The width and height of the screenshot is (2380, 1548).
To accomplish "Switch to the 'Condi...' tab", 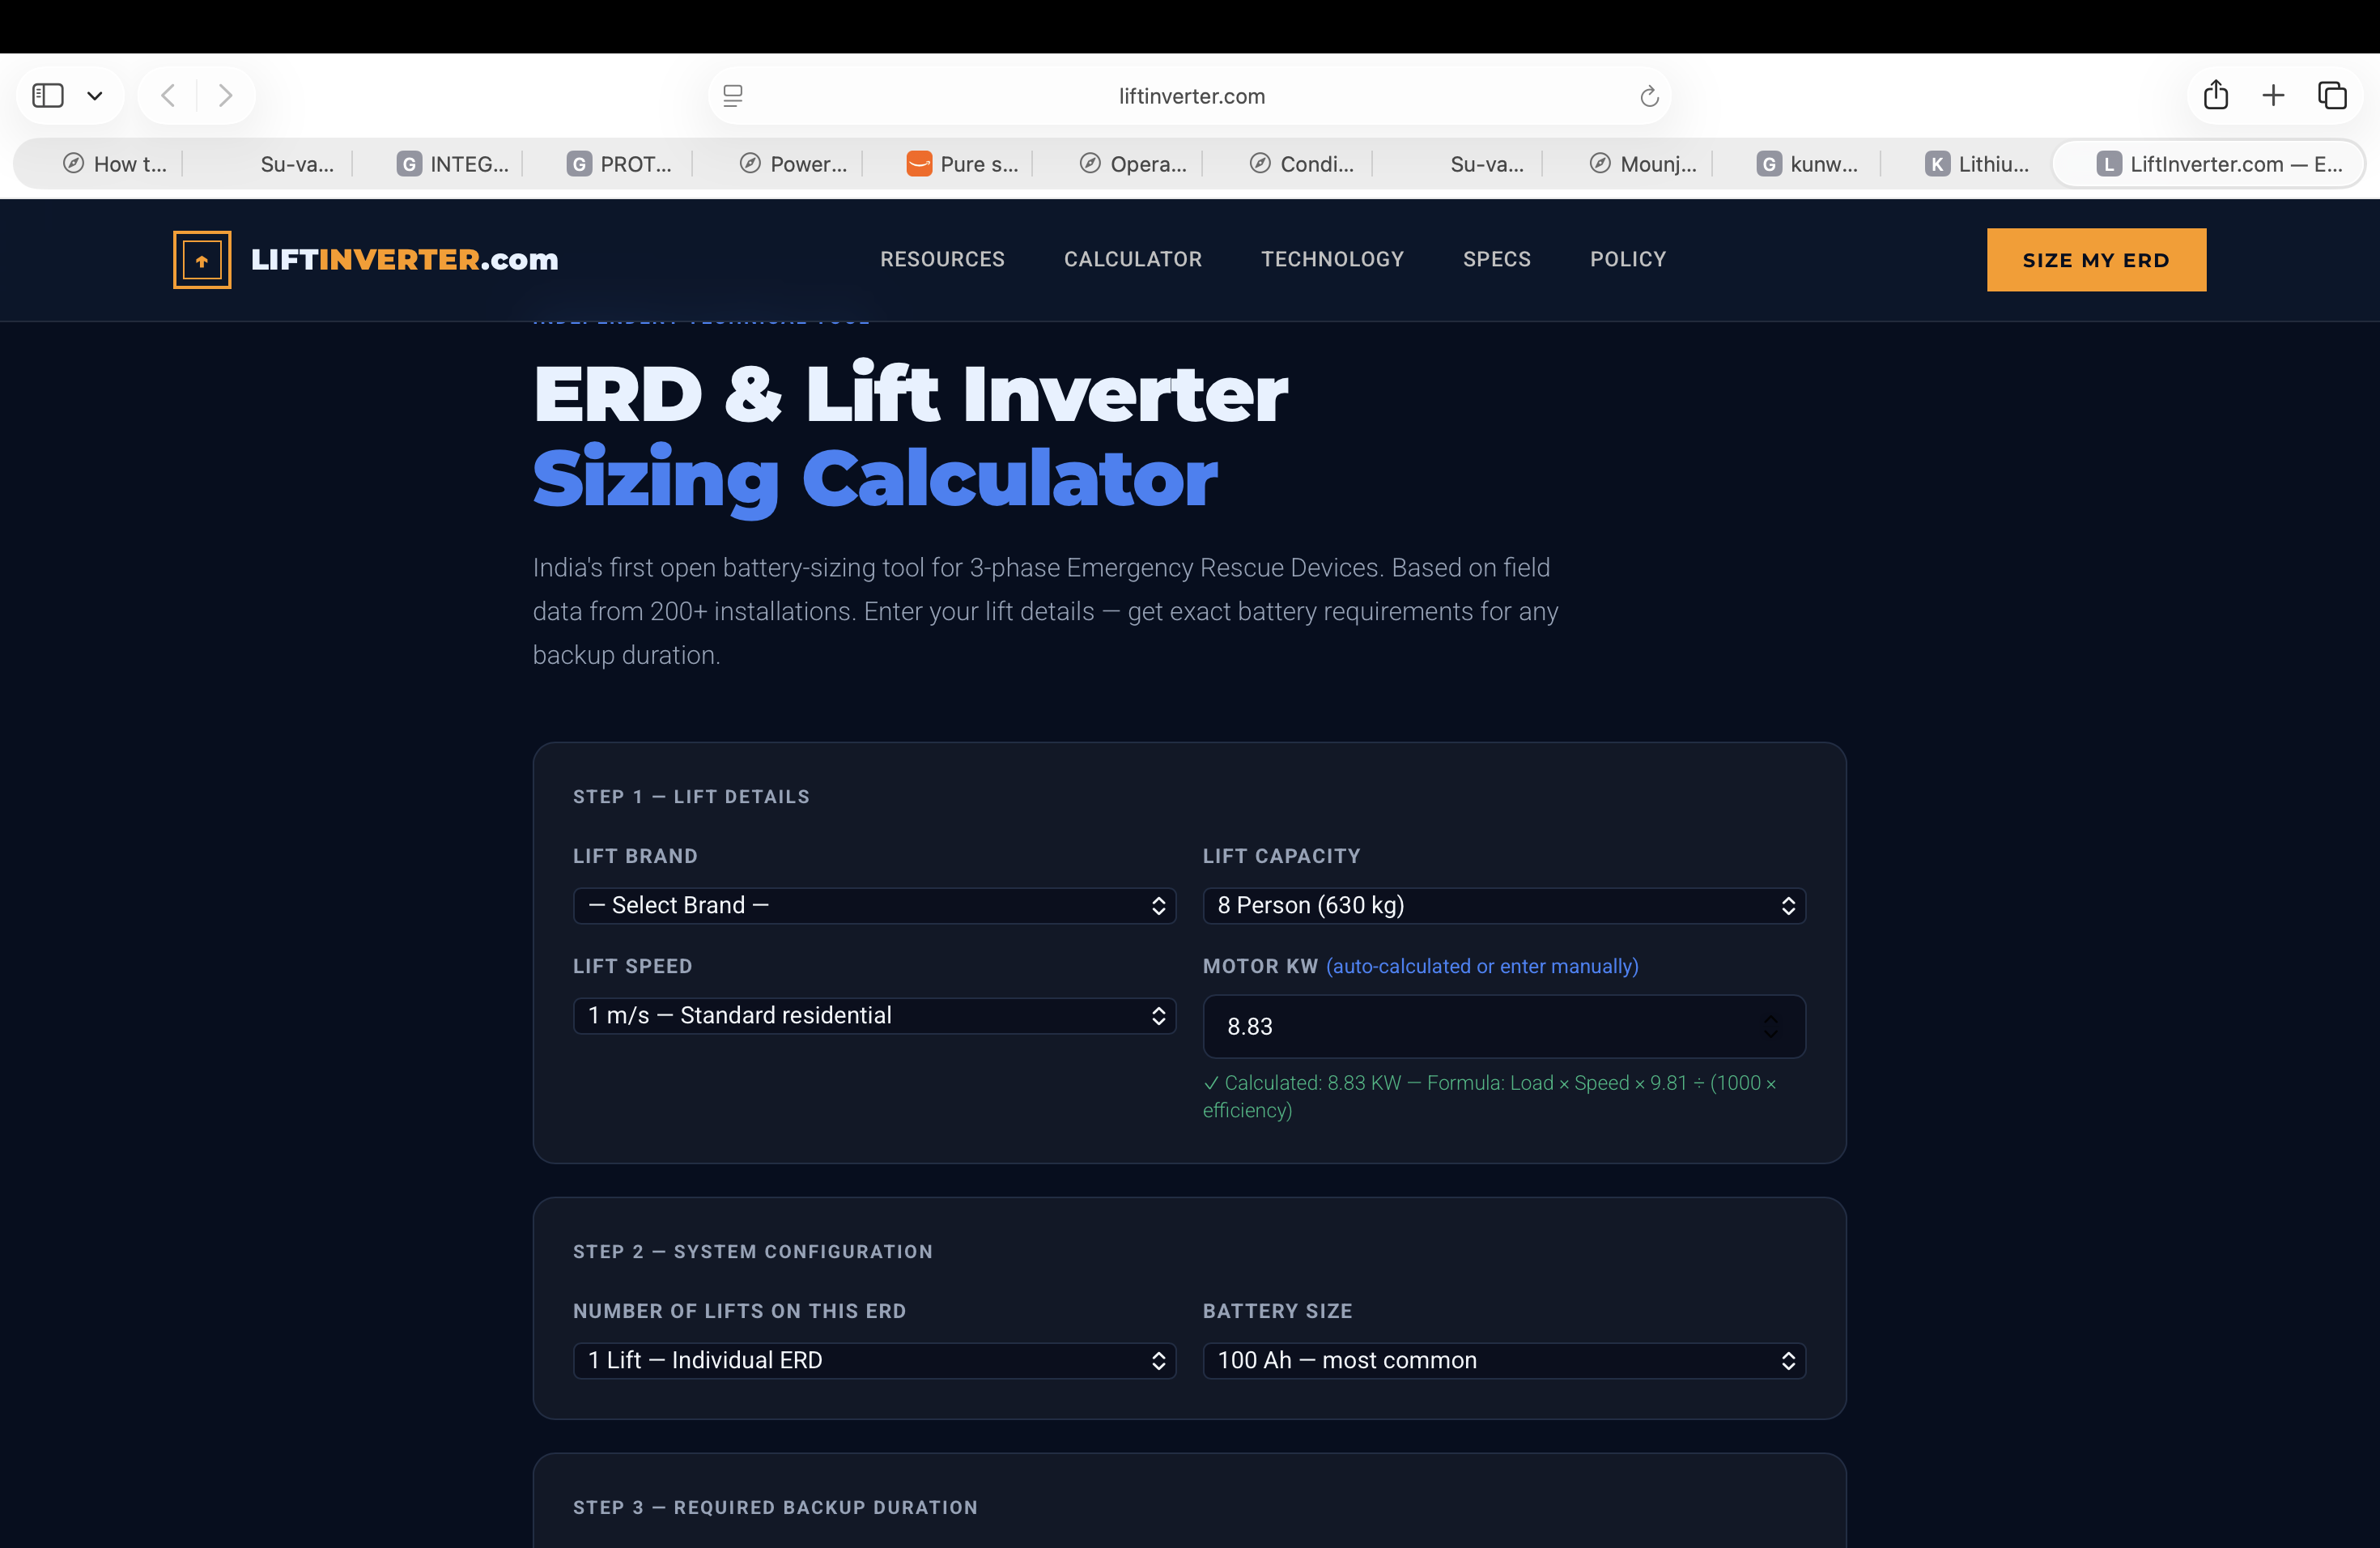I will click(1302, 164).
